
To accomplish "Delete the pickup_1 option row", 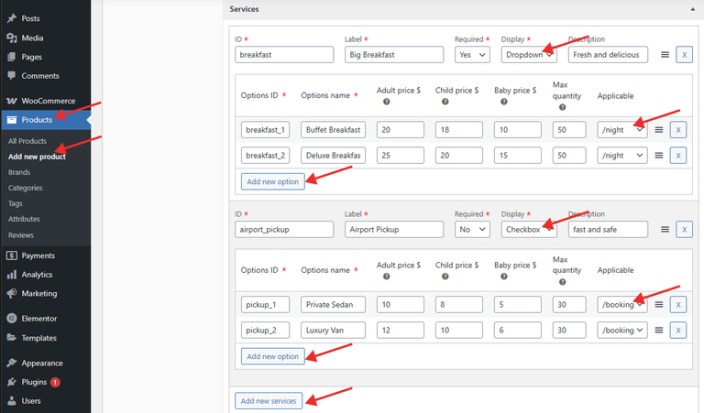I will [678, 304].
